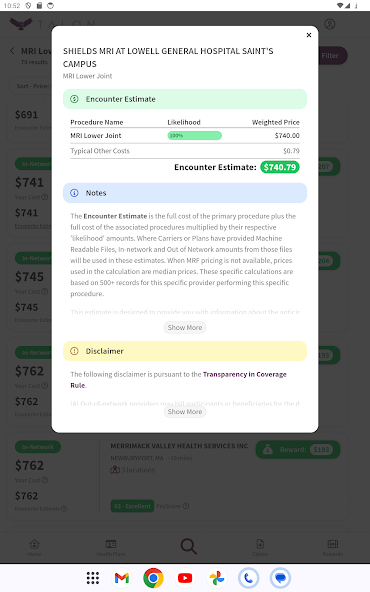
Task: Open the Transparency in Coverage Rule link
Action: (x=179, y=379)
